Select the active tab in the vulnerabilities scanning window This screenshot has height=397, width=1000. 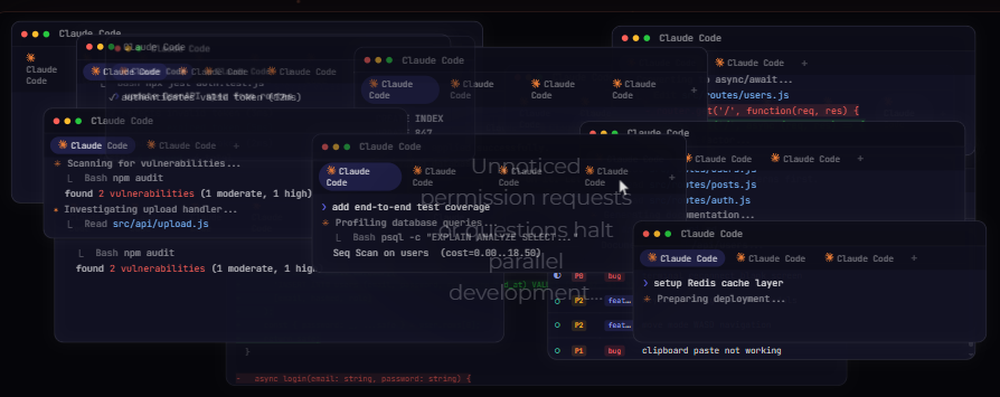pyautogui.click(x=93, y=146)
